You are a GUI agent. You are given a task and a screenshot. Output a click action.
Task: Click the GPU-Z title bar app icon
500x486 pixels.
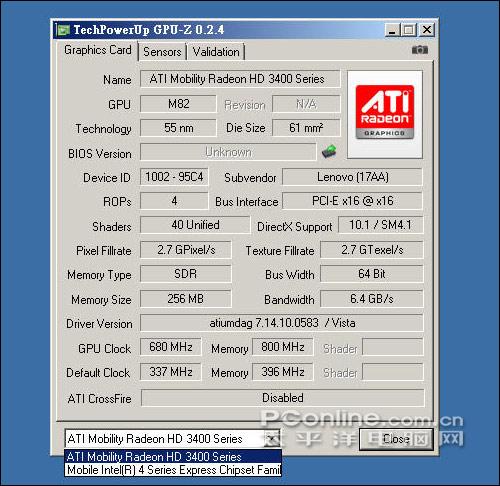pos(63,30)
